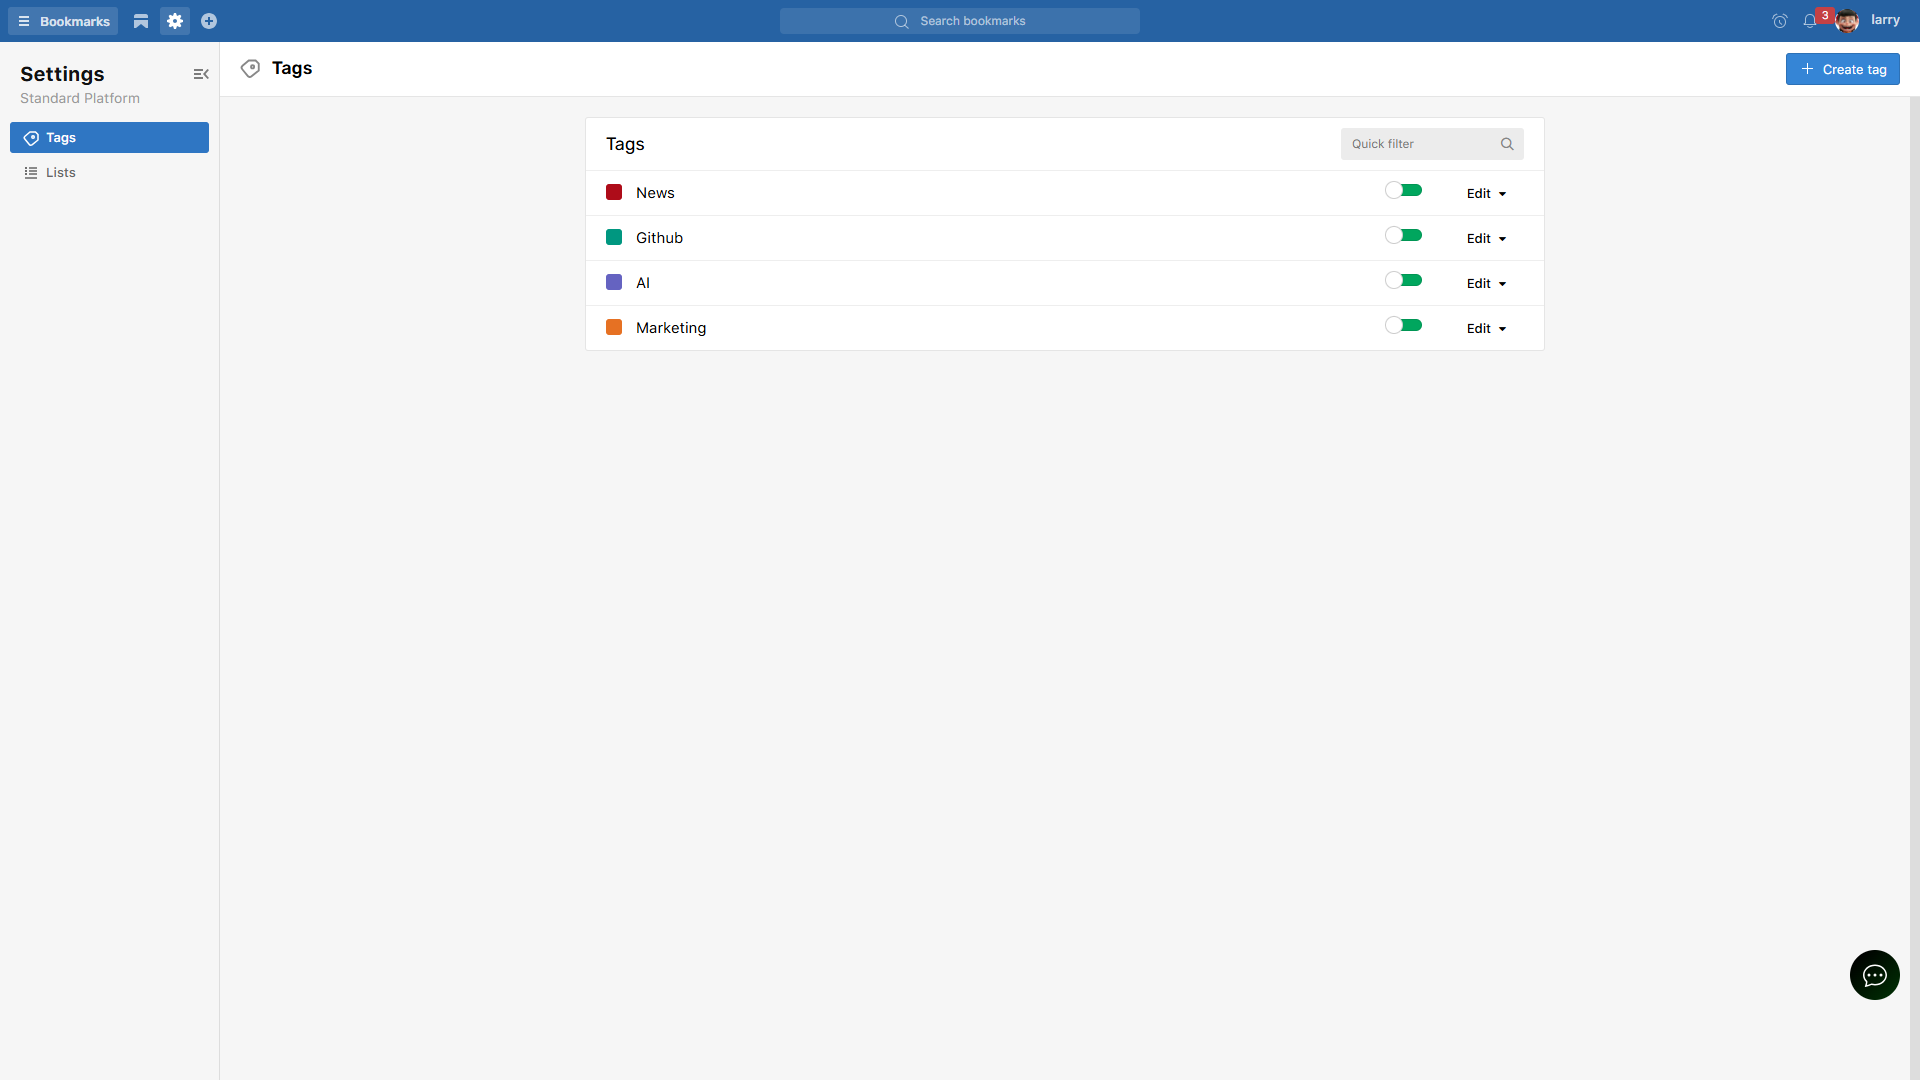Open the notifications bell icon
The height and width of the screenshot is (1080, 1920).
click(x=1810, y=21)
